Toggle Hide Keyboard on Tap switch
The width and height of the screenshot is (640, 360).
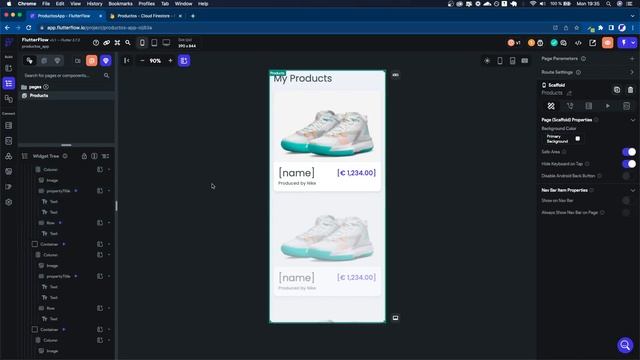[x=629, y=164]
